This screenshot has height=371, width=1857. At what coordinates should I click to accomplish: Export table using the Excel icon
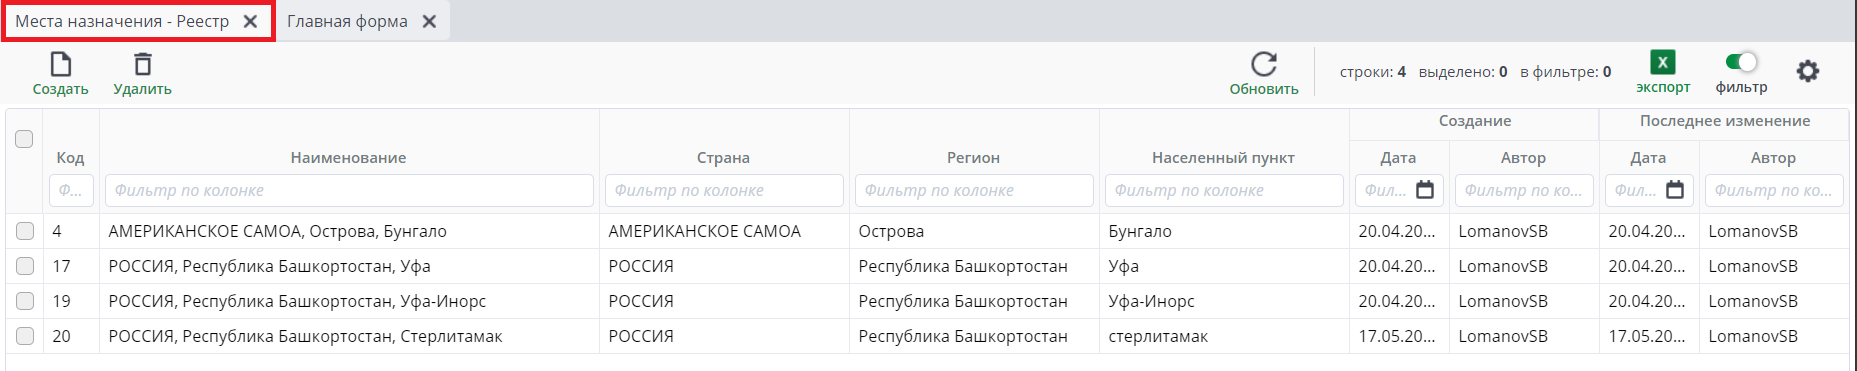pyautogui.click(x=1663, y=62)
